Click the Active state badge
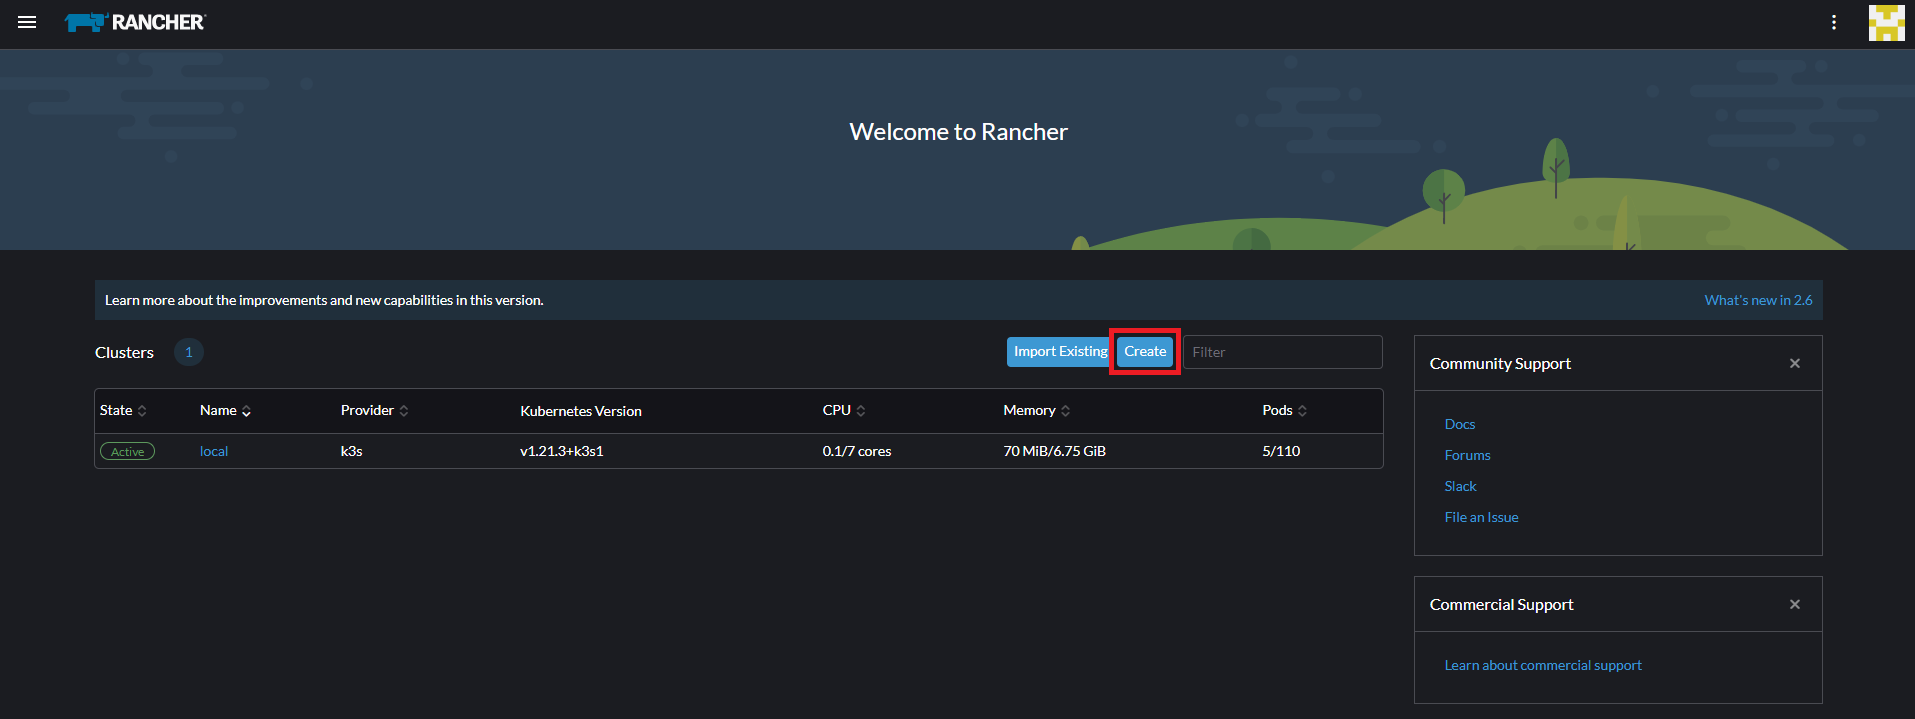Image resolution: width=1915 pixels, height=719 pixels. pyautogui.click(x=127, y=452)
